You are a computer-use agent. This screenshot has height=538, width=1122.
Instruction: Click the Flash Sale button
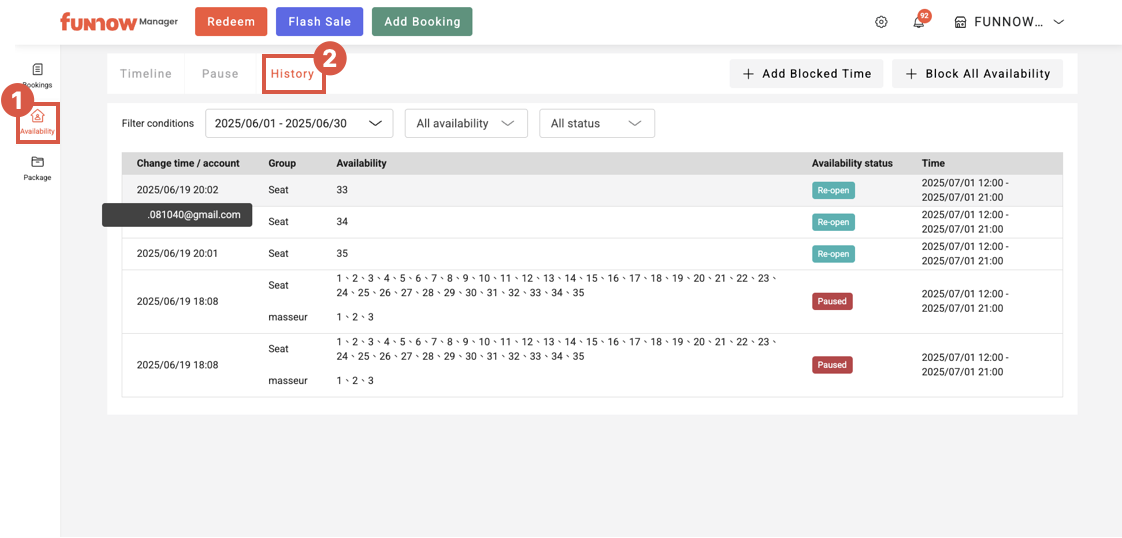pos(319,21)
